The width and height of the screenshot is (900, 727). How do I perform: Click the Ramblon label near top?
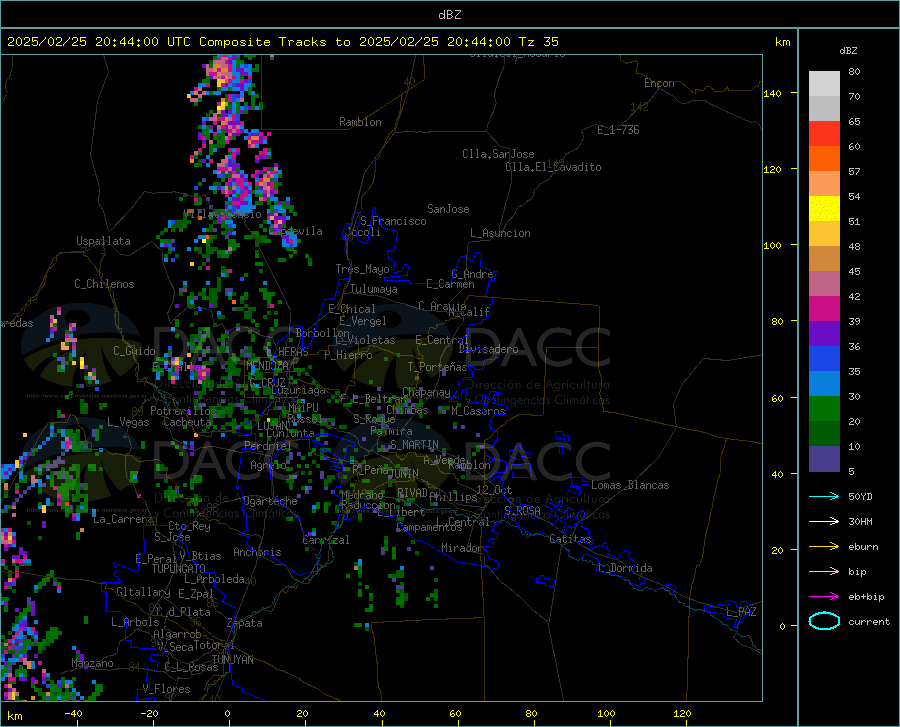click(x=360, y=122)
